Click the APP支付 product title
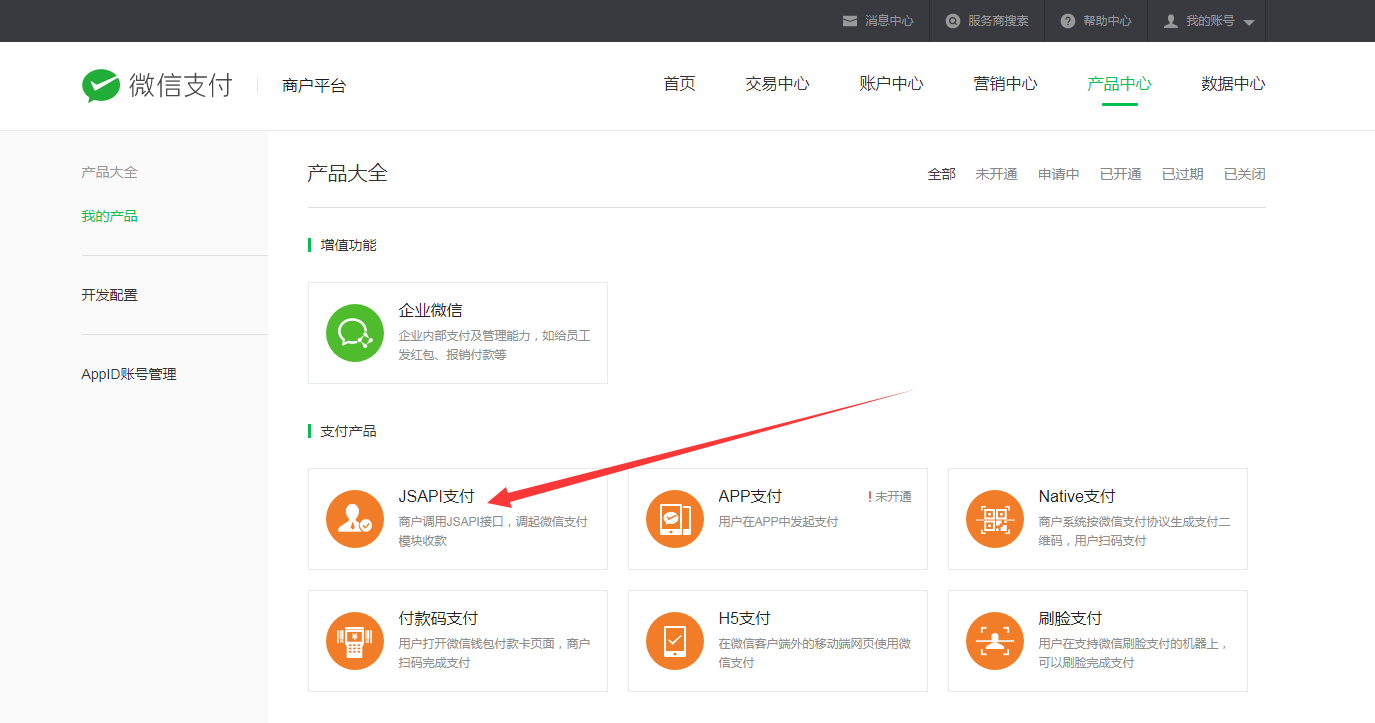The image size is (1375, 723). click(x=750, y=496)
